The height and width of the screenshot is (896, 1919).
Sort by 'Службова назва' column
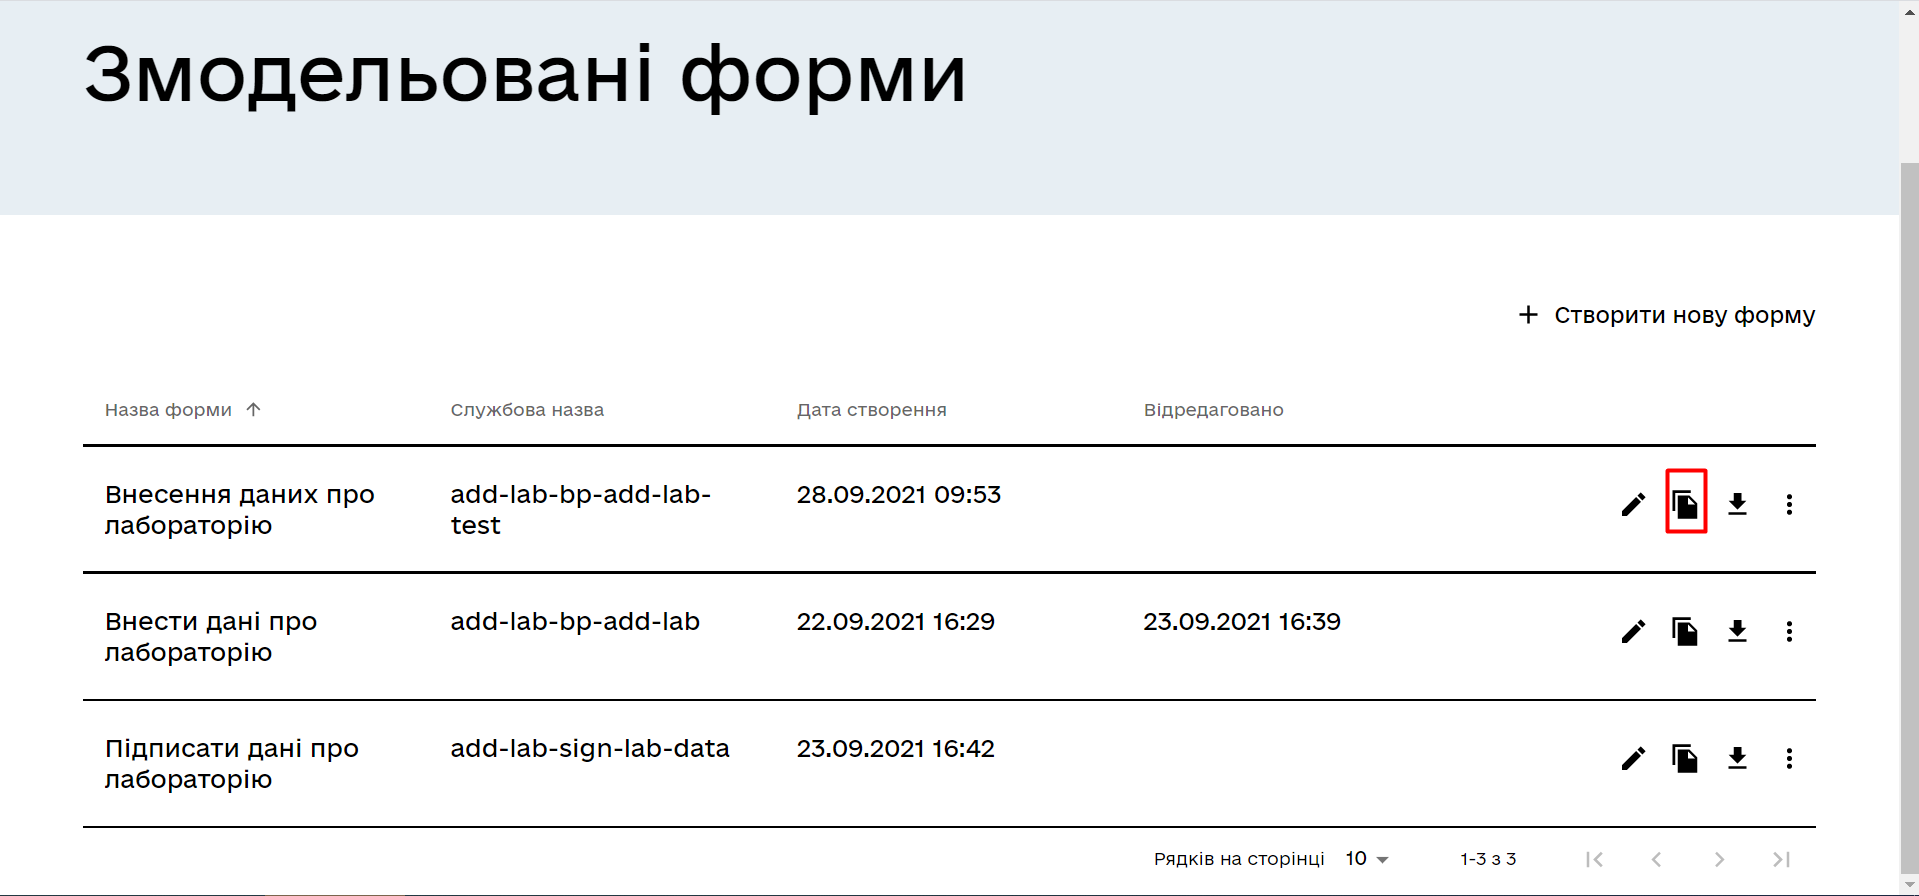coord(527,410)
